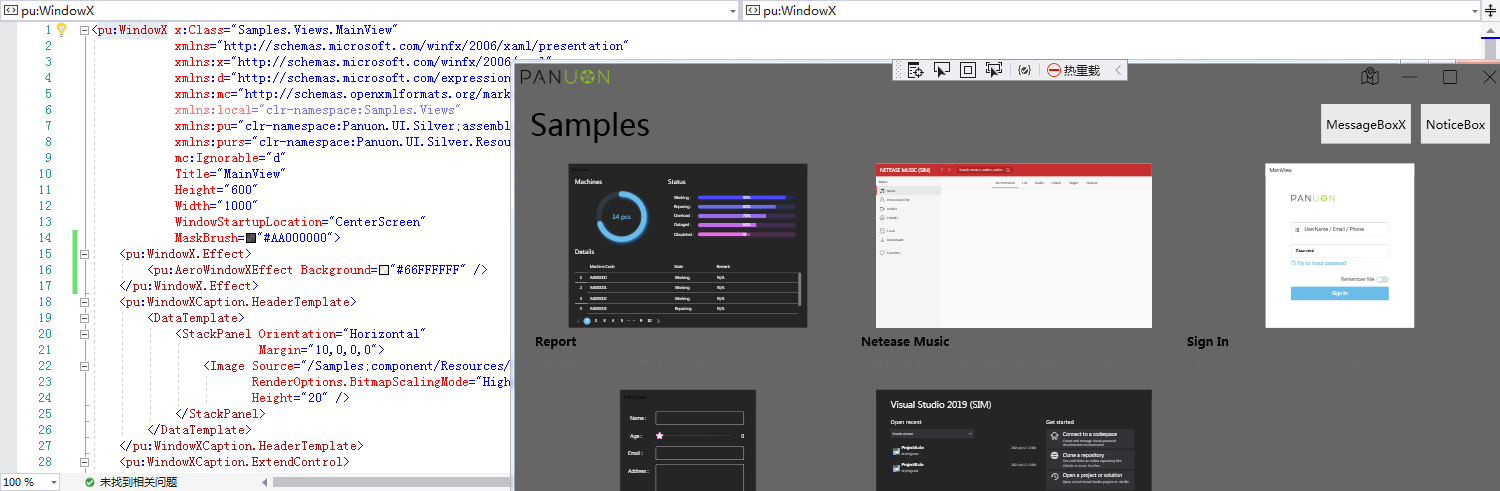The width and height of the screenshot is (1500, 491).
Task: Toggle display layout adorners button
Action: (x=967, y=70)
